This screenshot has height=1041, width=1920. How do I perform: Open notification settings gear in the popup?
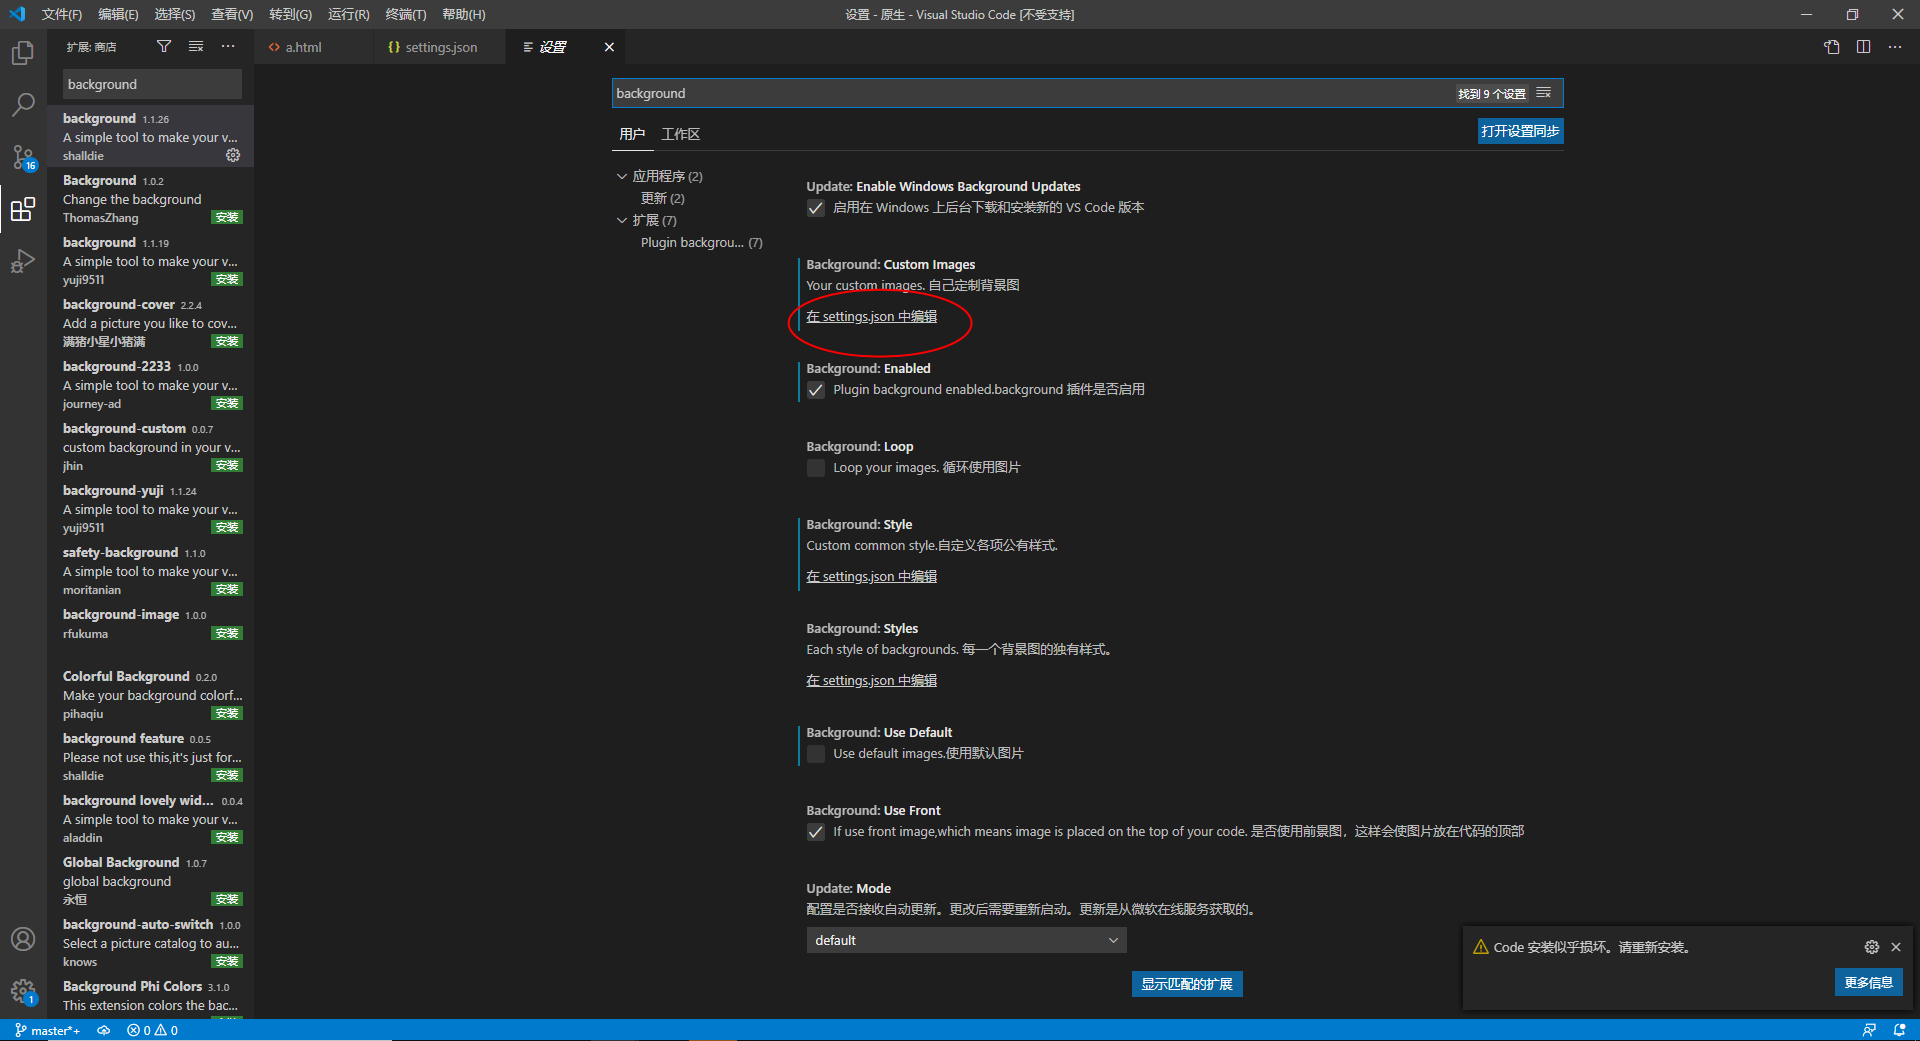[x=1871, y=947]
